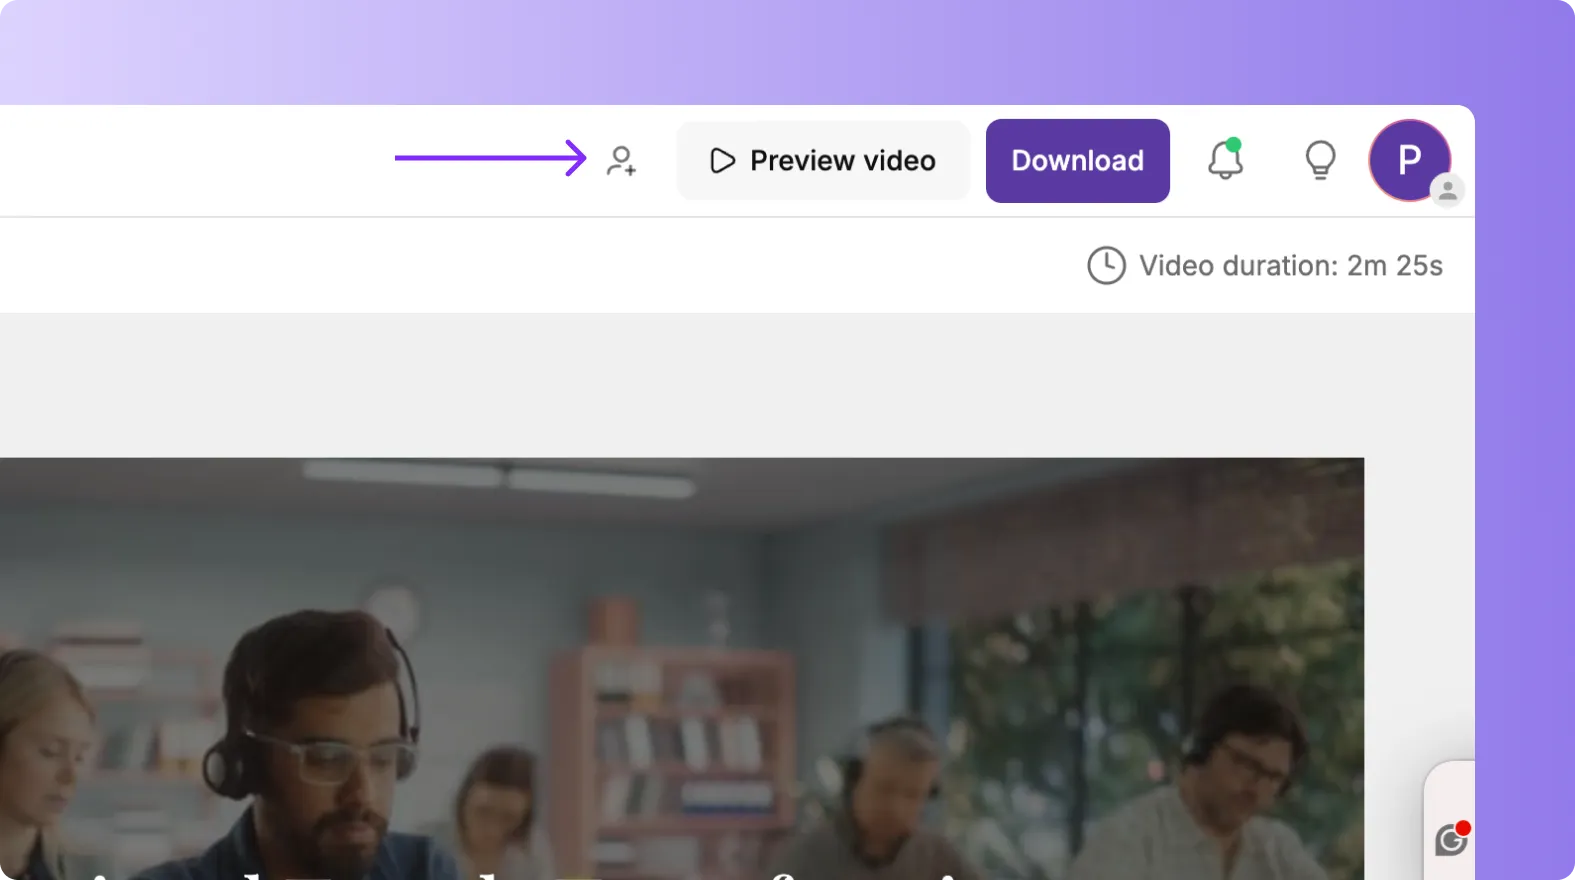Click the Video duration: 2m 25s text
The width and height of the screenshot is (1575, 880).
click(1291, 266)
